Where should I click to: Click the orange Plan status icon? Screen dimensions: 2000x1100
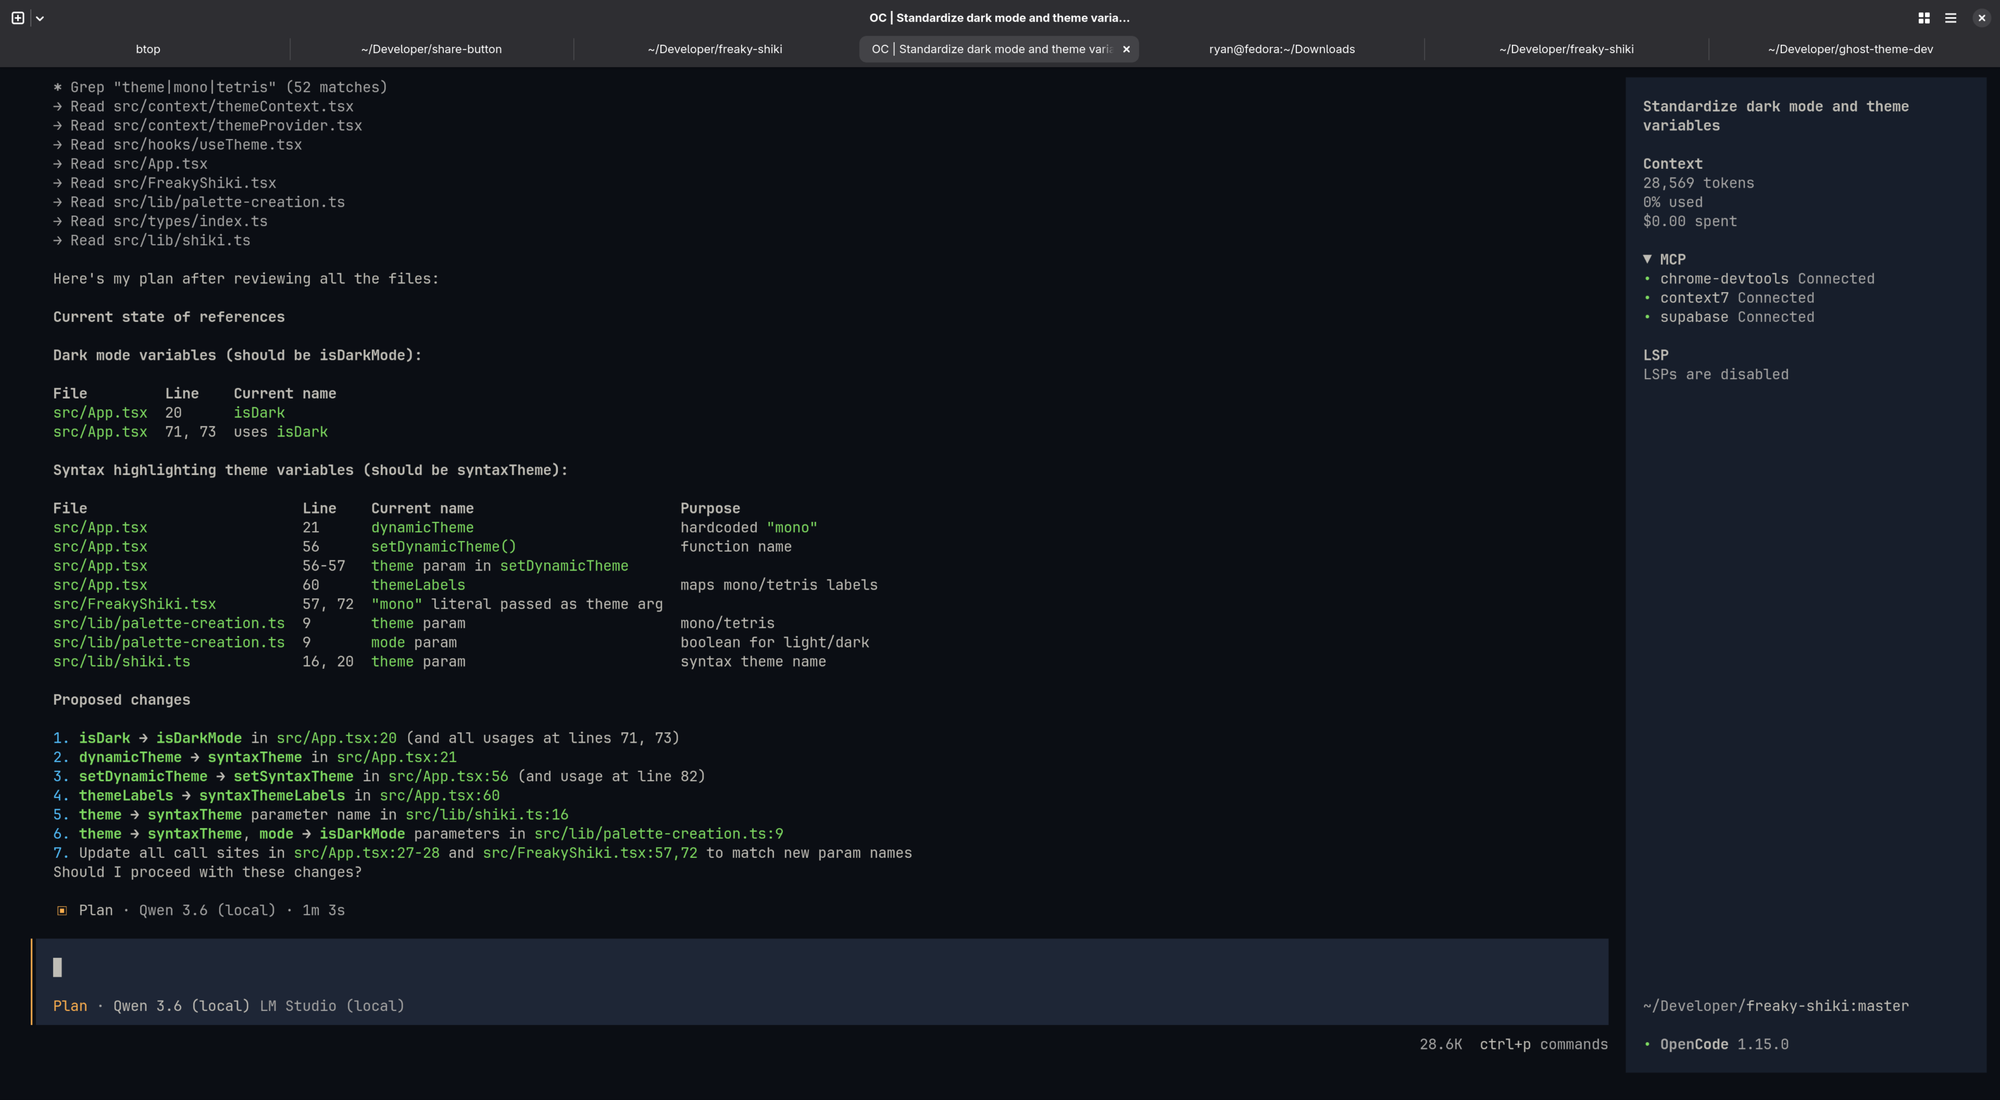[x=62, y=911]
